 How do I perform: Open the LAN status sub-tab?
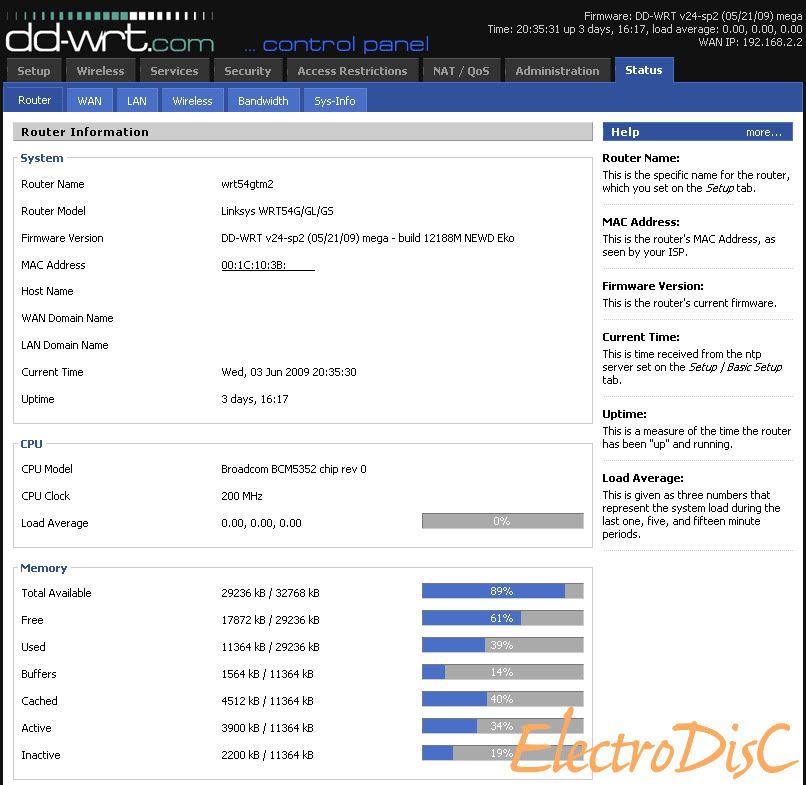point(136,101)
